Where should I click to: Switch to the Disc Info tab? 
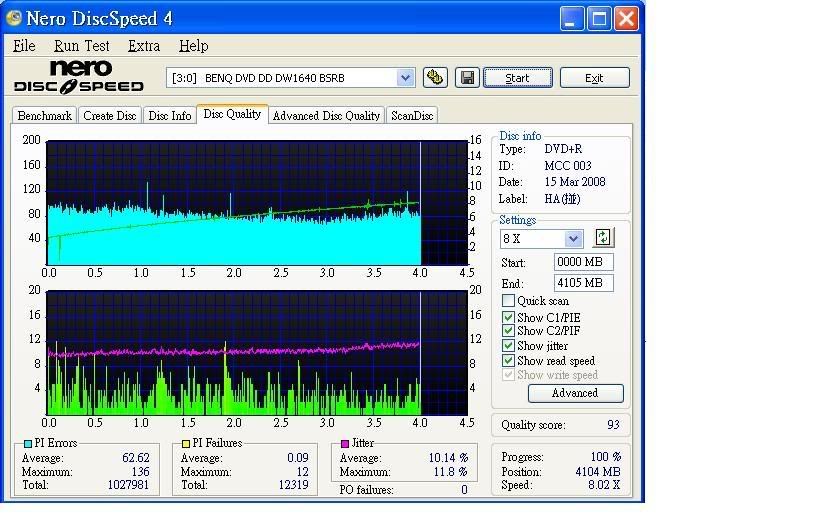click(x=170, y=116)
